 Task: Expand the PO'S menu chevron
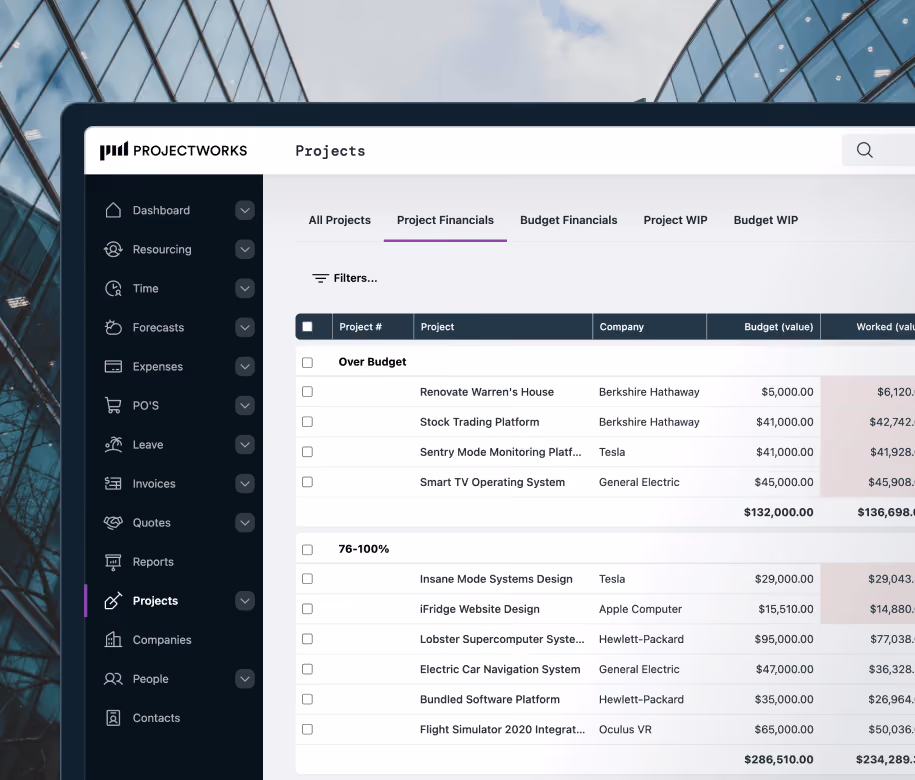(245, 405)
